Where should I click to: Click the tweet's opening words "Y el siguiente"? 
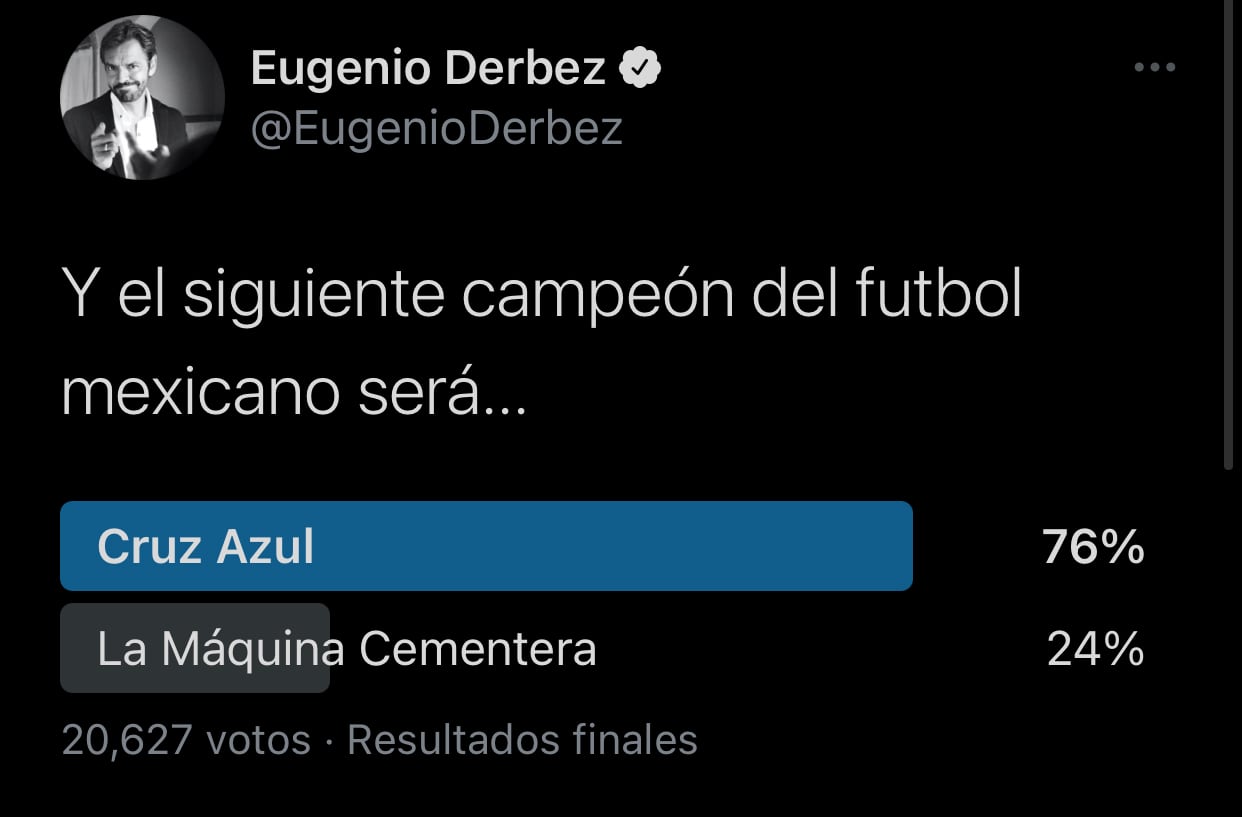pos(250,296)
